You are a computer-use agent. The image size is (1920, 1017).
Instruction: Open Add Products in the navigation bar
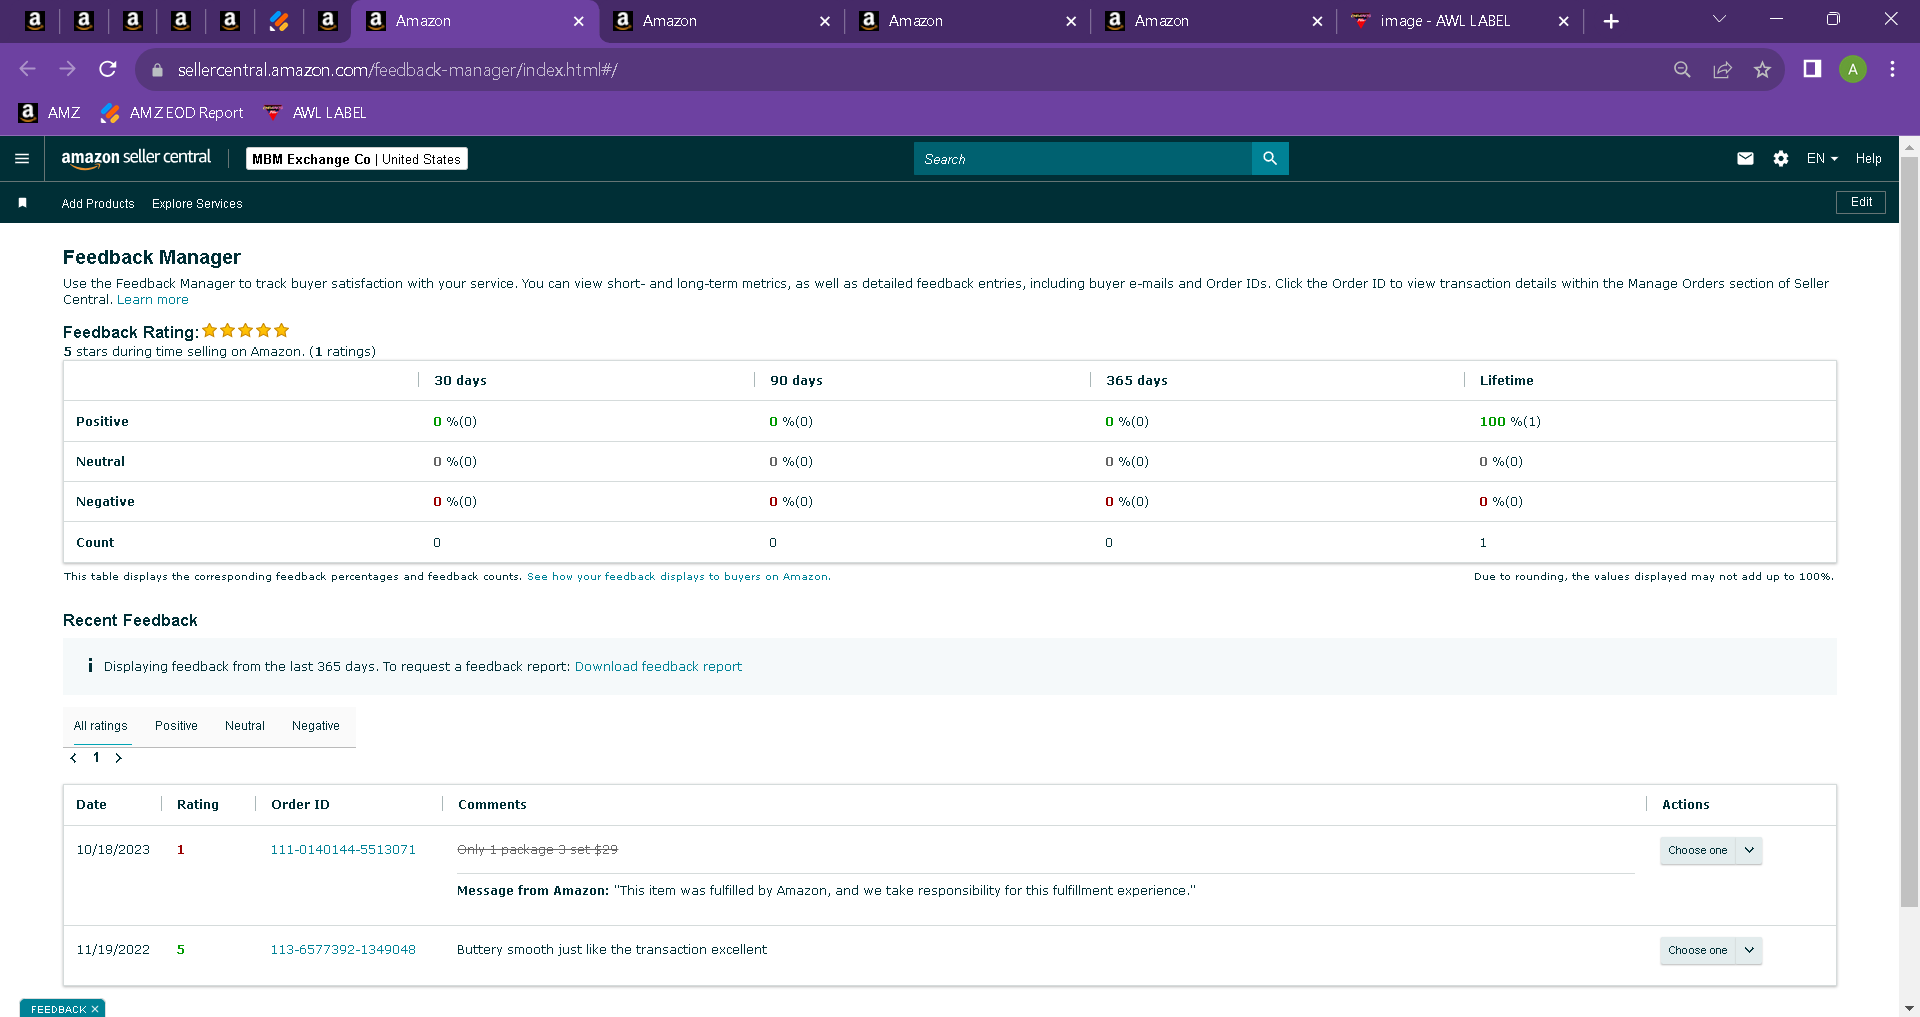tap(98, 204)
